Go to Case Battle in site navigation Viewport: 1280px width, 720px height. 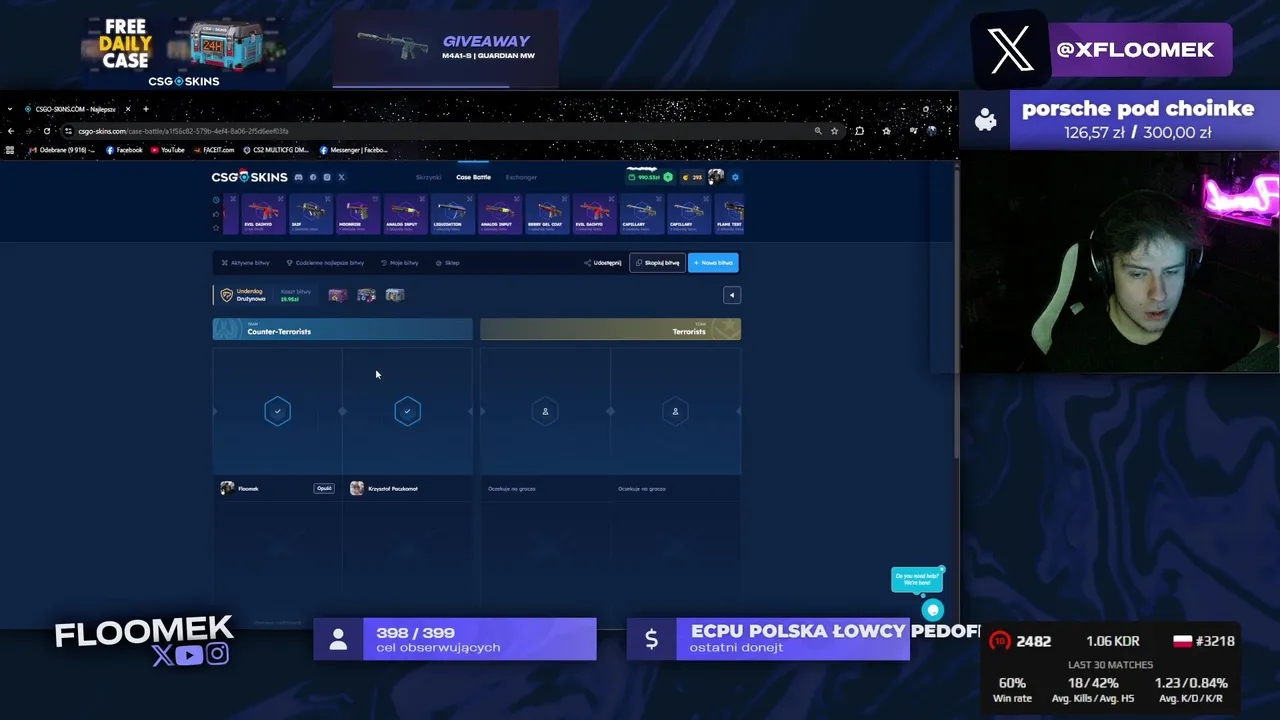[473, 177]
